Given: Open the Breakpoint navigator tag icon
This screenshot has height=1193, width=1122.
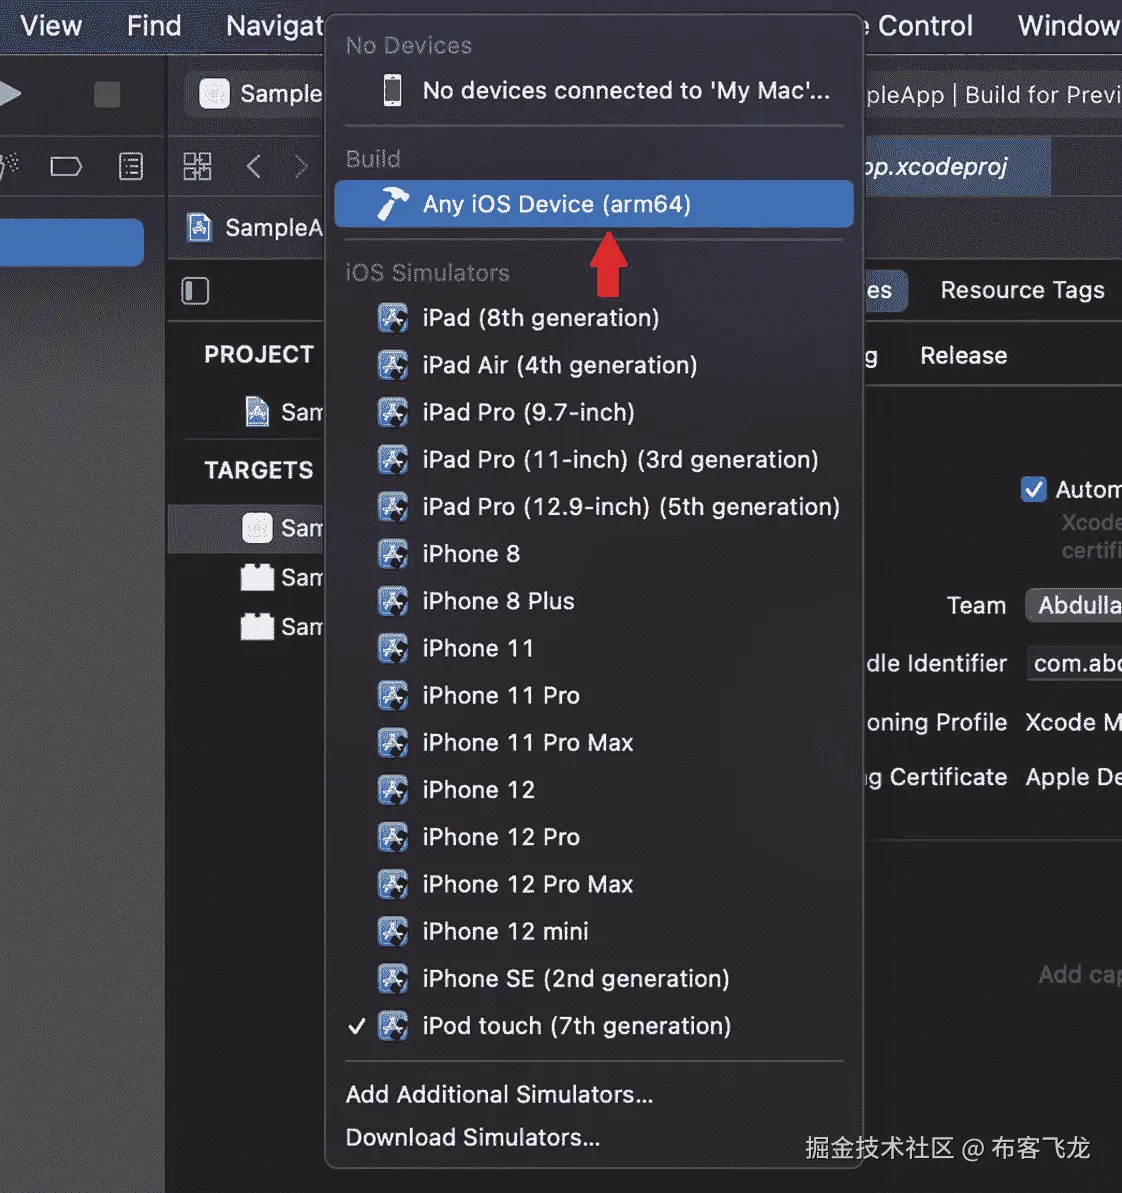Looking at the screenshot, I should coord(66,166).
